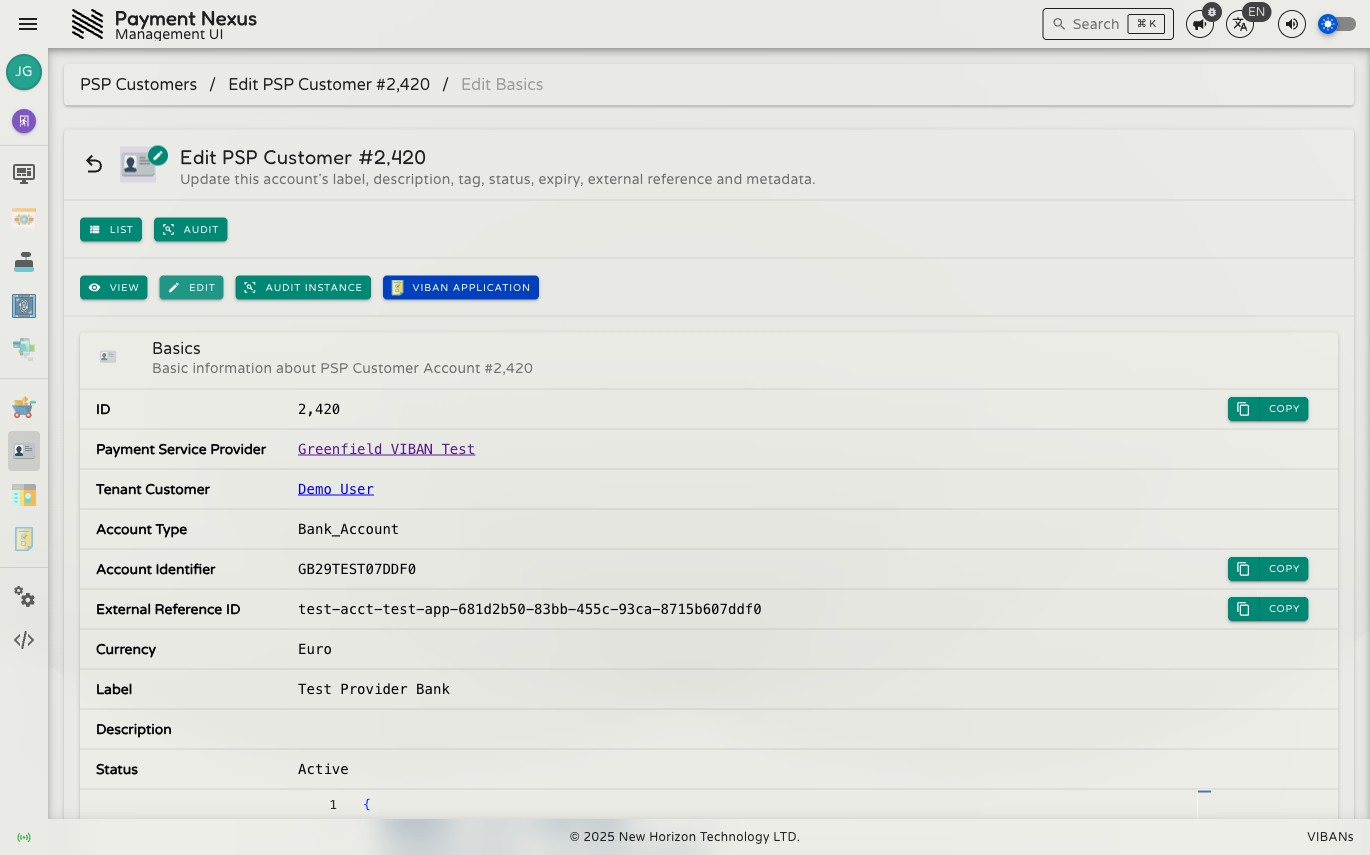This screenshot has height=855, width=1370.
Task: Open the dashboard monitor icon in sidebar
Action: (24, 174)
